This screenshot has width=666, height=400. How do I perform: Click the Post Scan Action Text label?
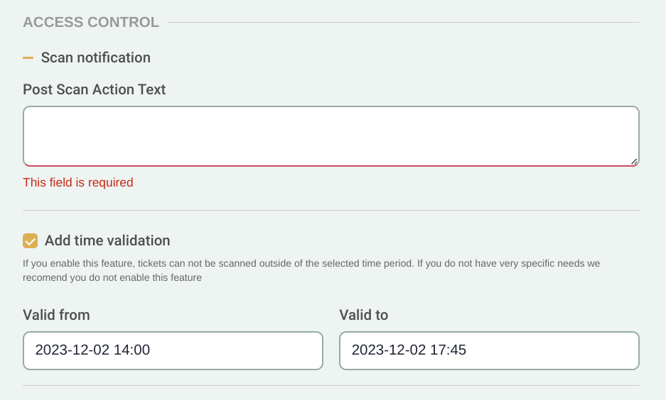94,90
